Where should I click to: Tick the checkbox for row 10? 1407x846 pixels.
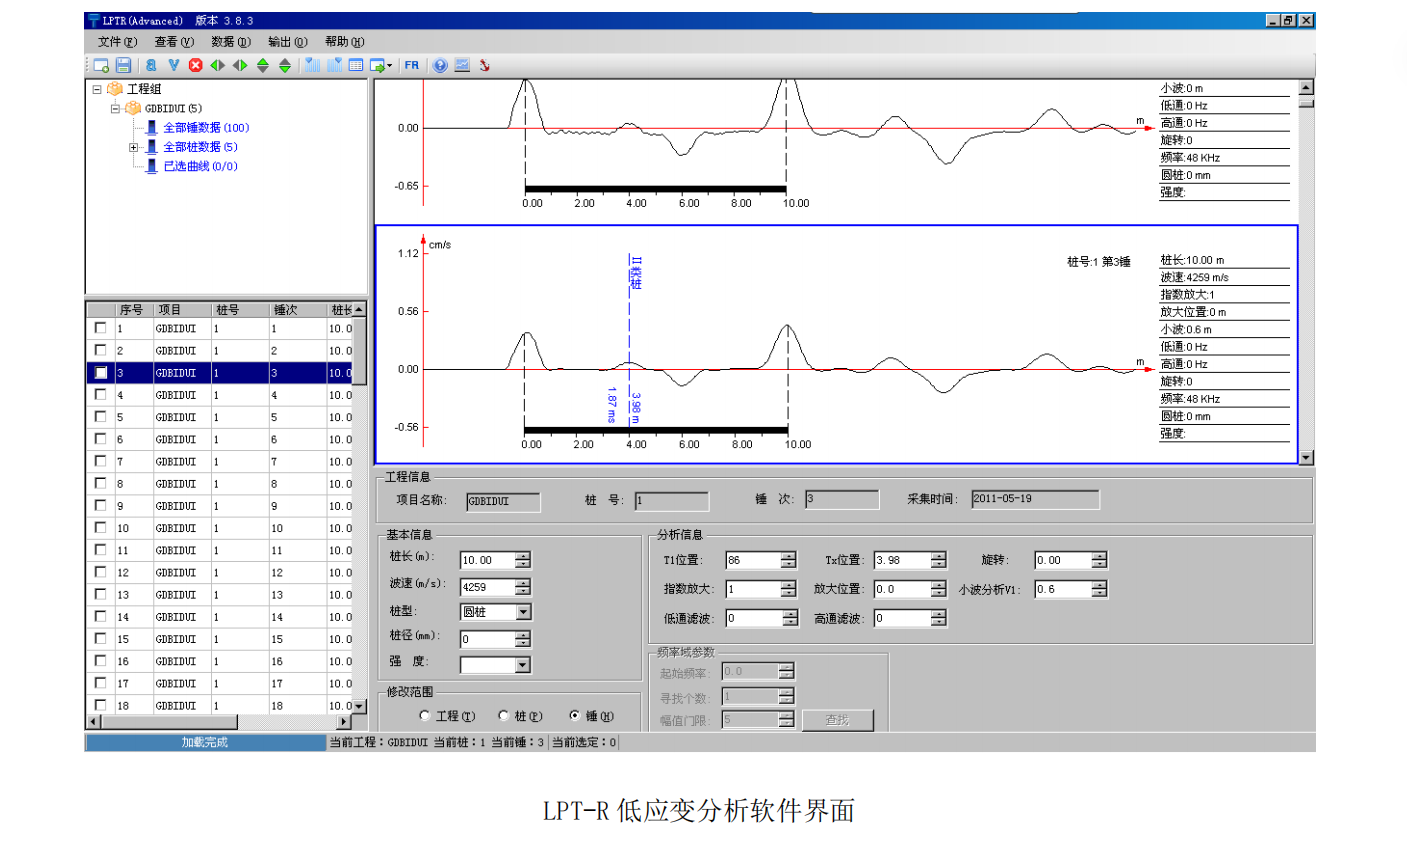click(100, 528)
